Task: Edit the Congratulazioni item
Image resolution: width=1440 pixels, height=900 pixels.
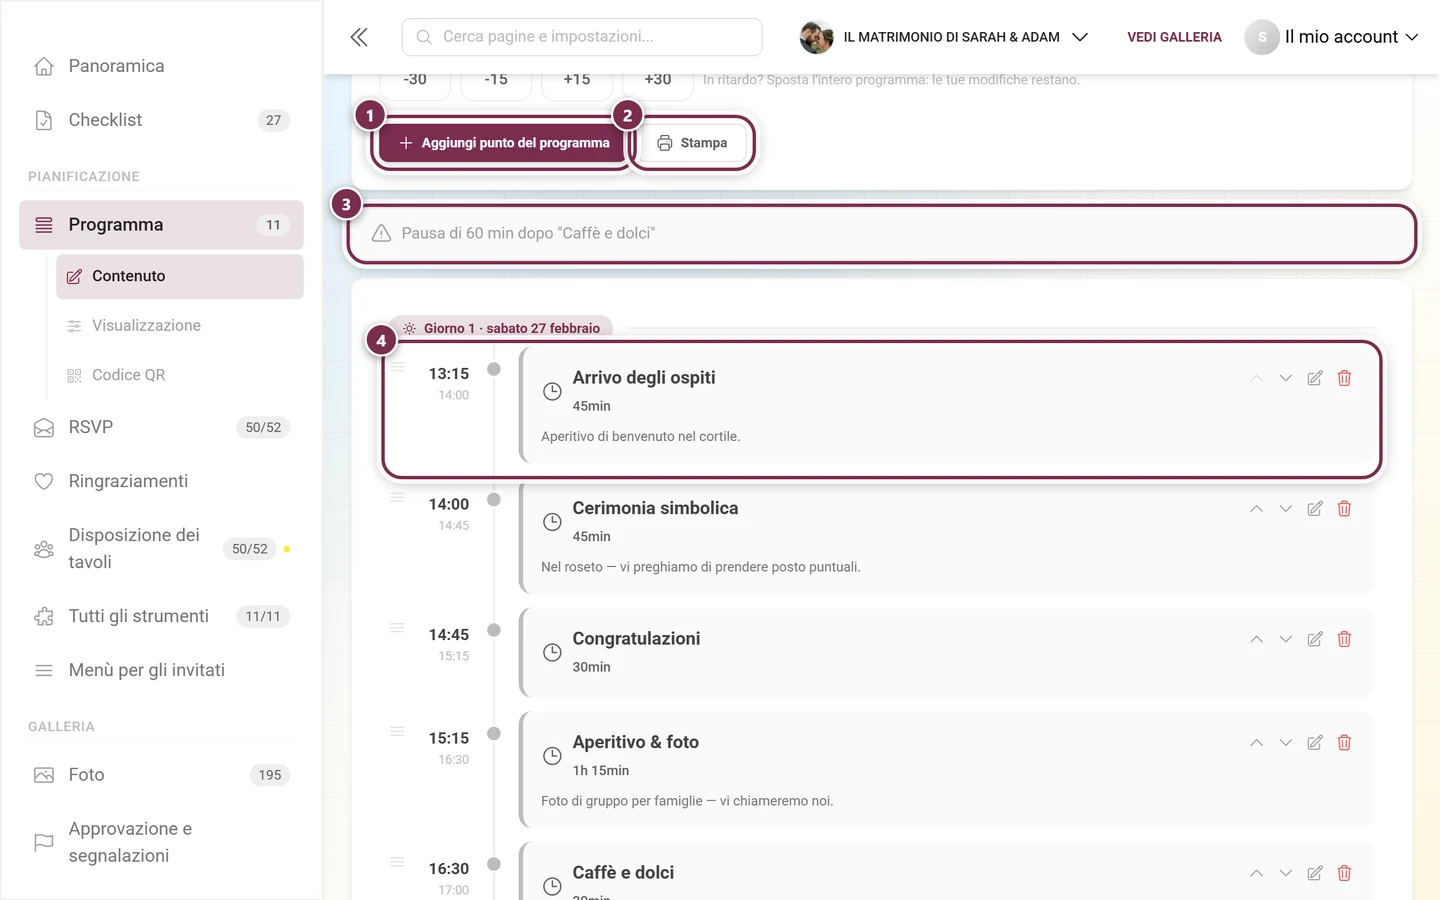Action: [1315, 639]
